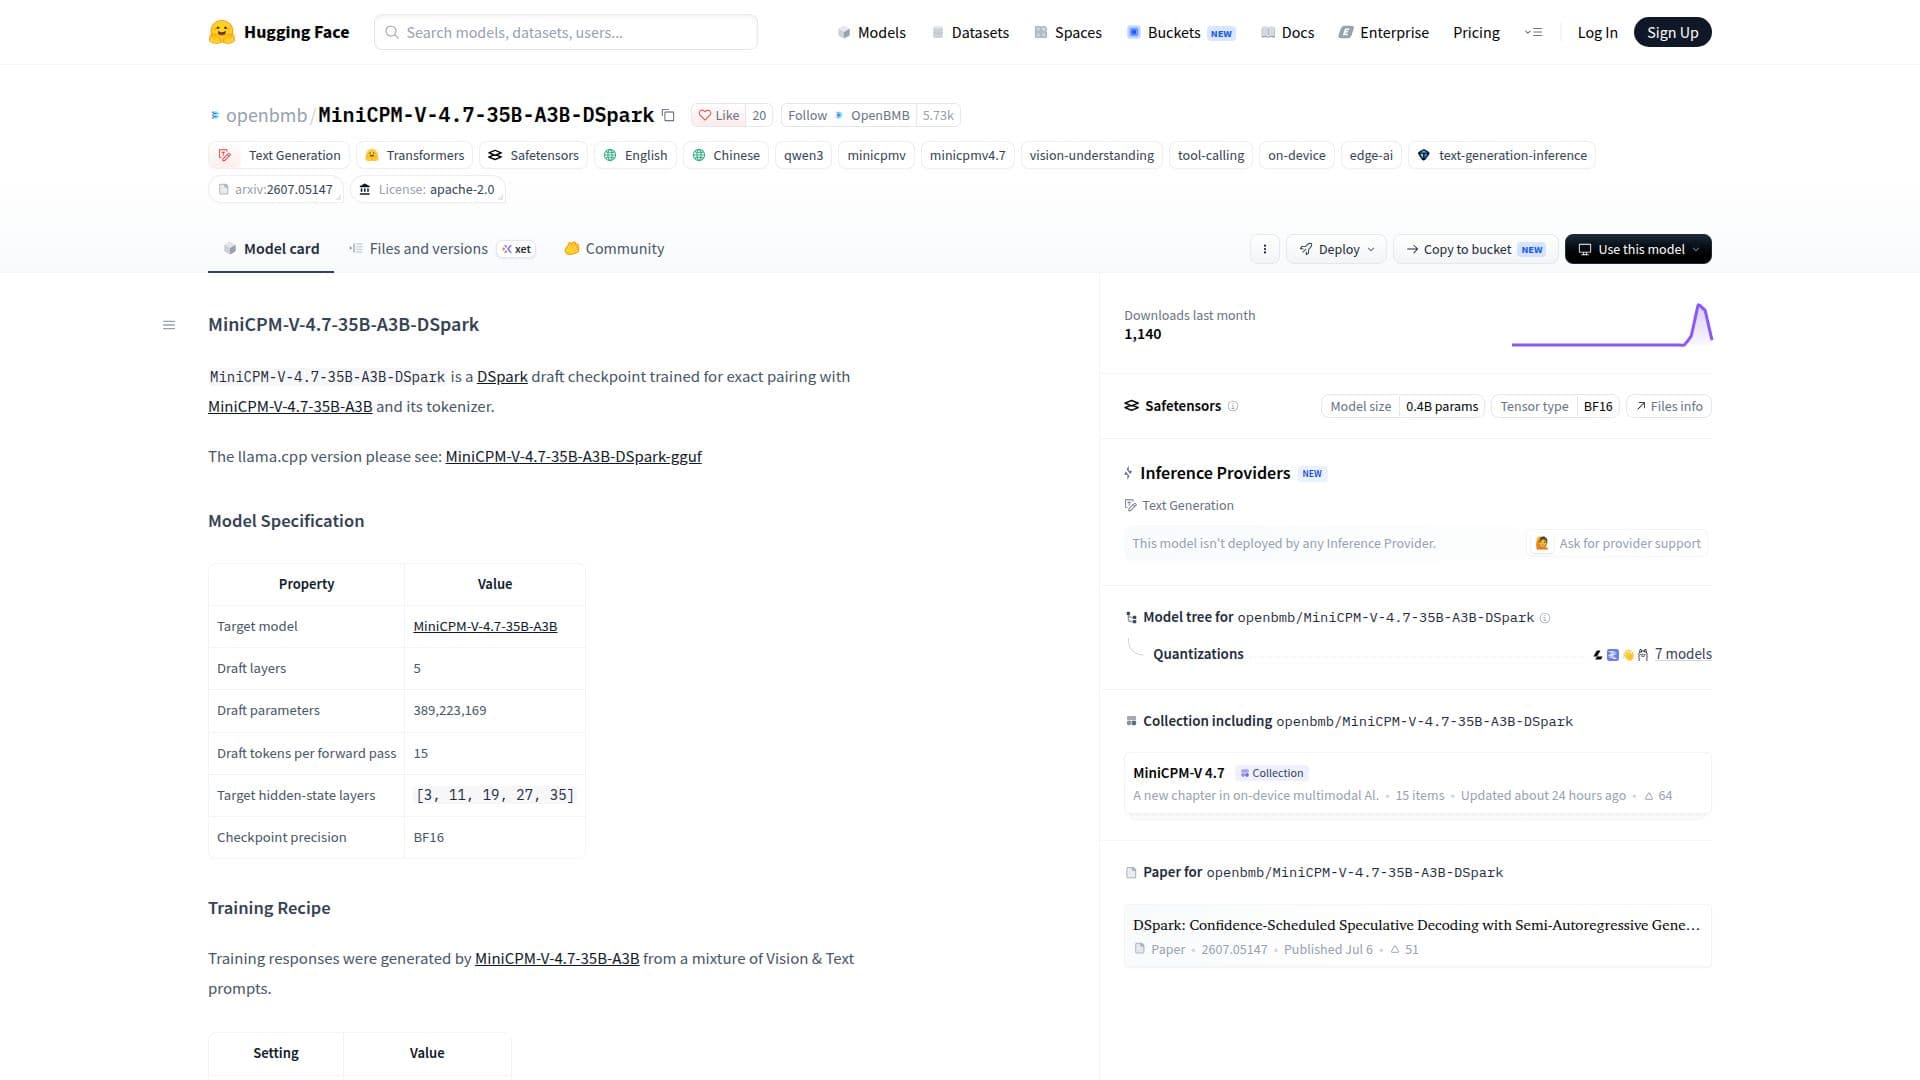Click the Log In link
This screenshot has height=1080, width=1920.
(x=1597, y=32)
